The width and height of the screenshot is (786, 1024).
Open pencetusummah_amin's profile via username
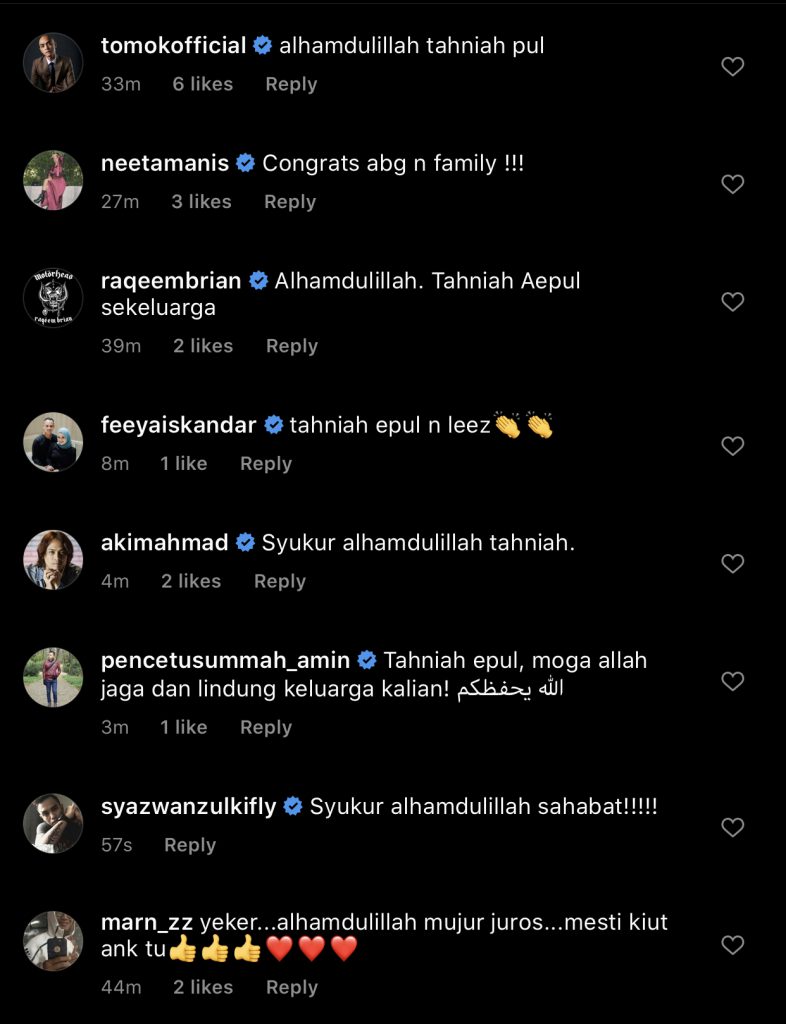point(225,660)
